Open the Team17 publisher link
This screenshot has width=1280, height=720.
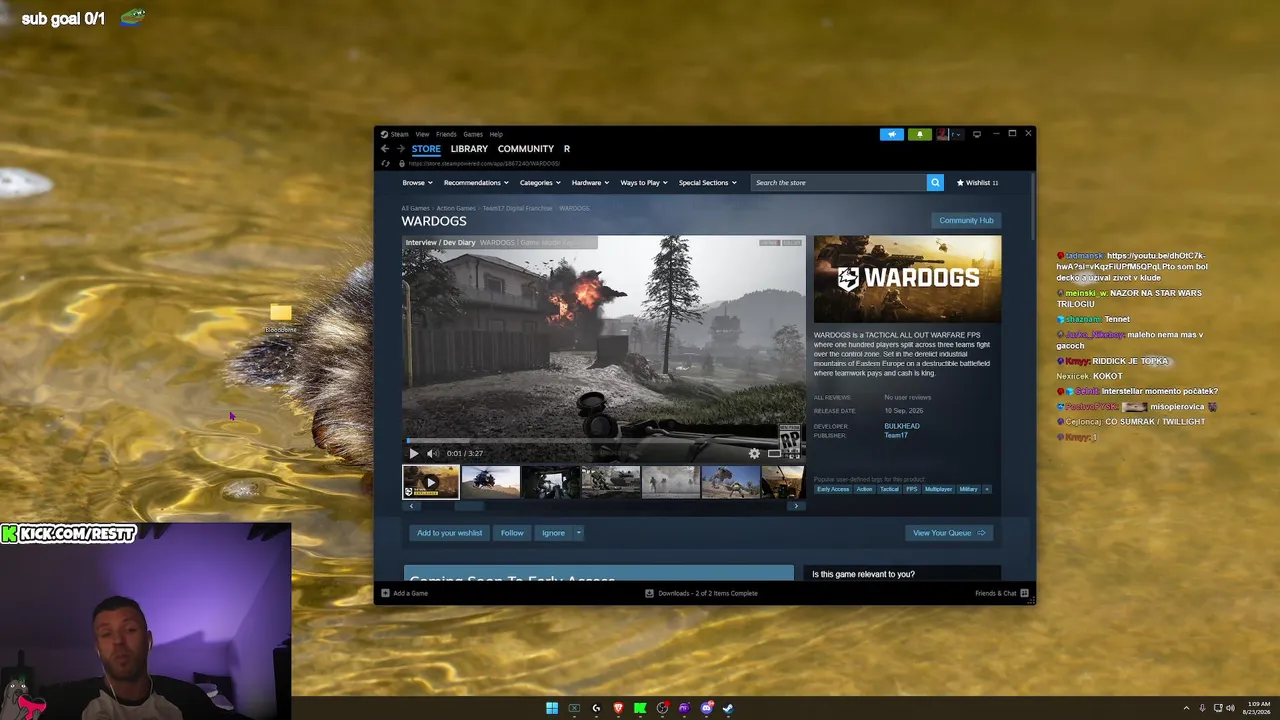(x=896, y=435)
